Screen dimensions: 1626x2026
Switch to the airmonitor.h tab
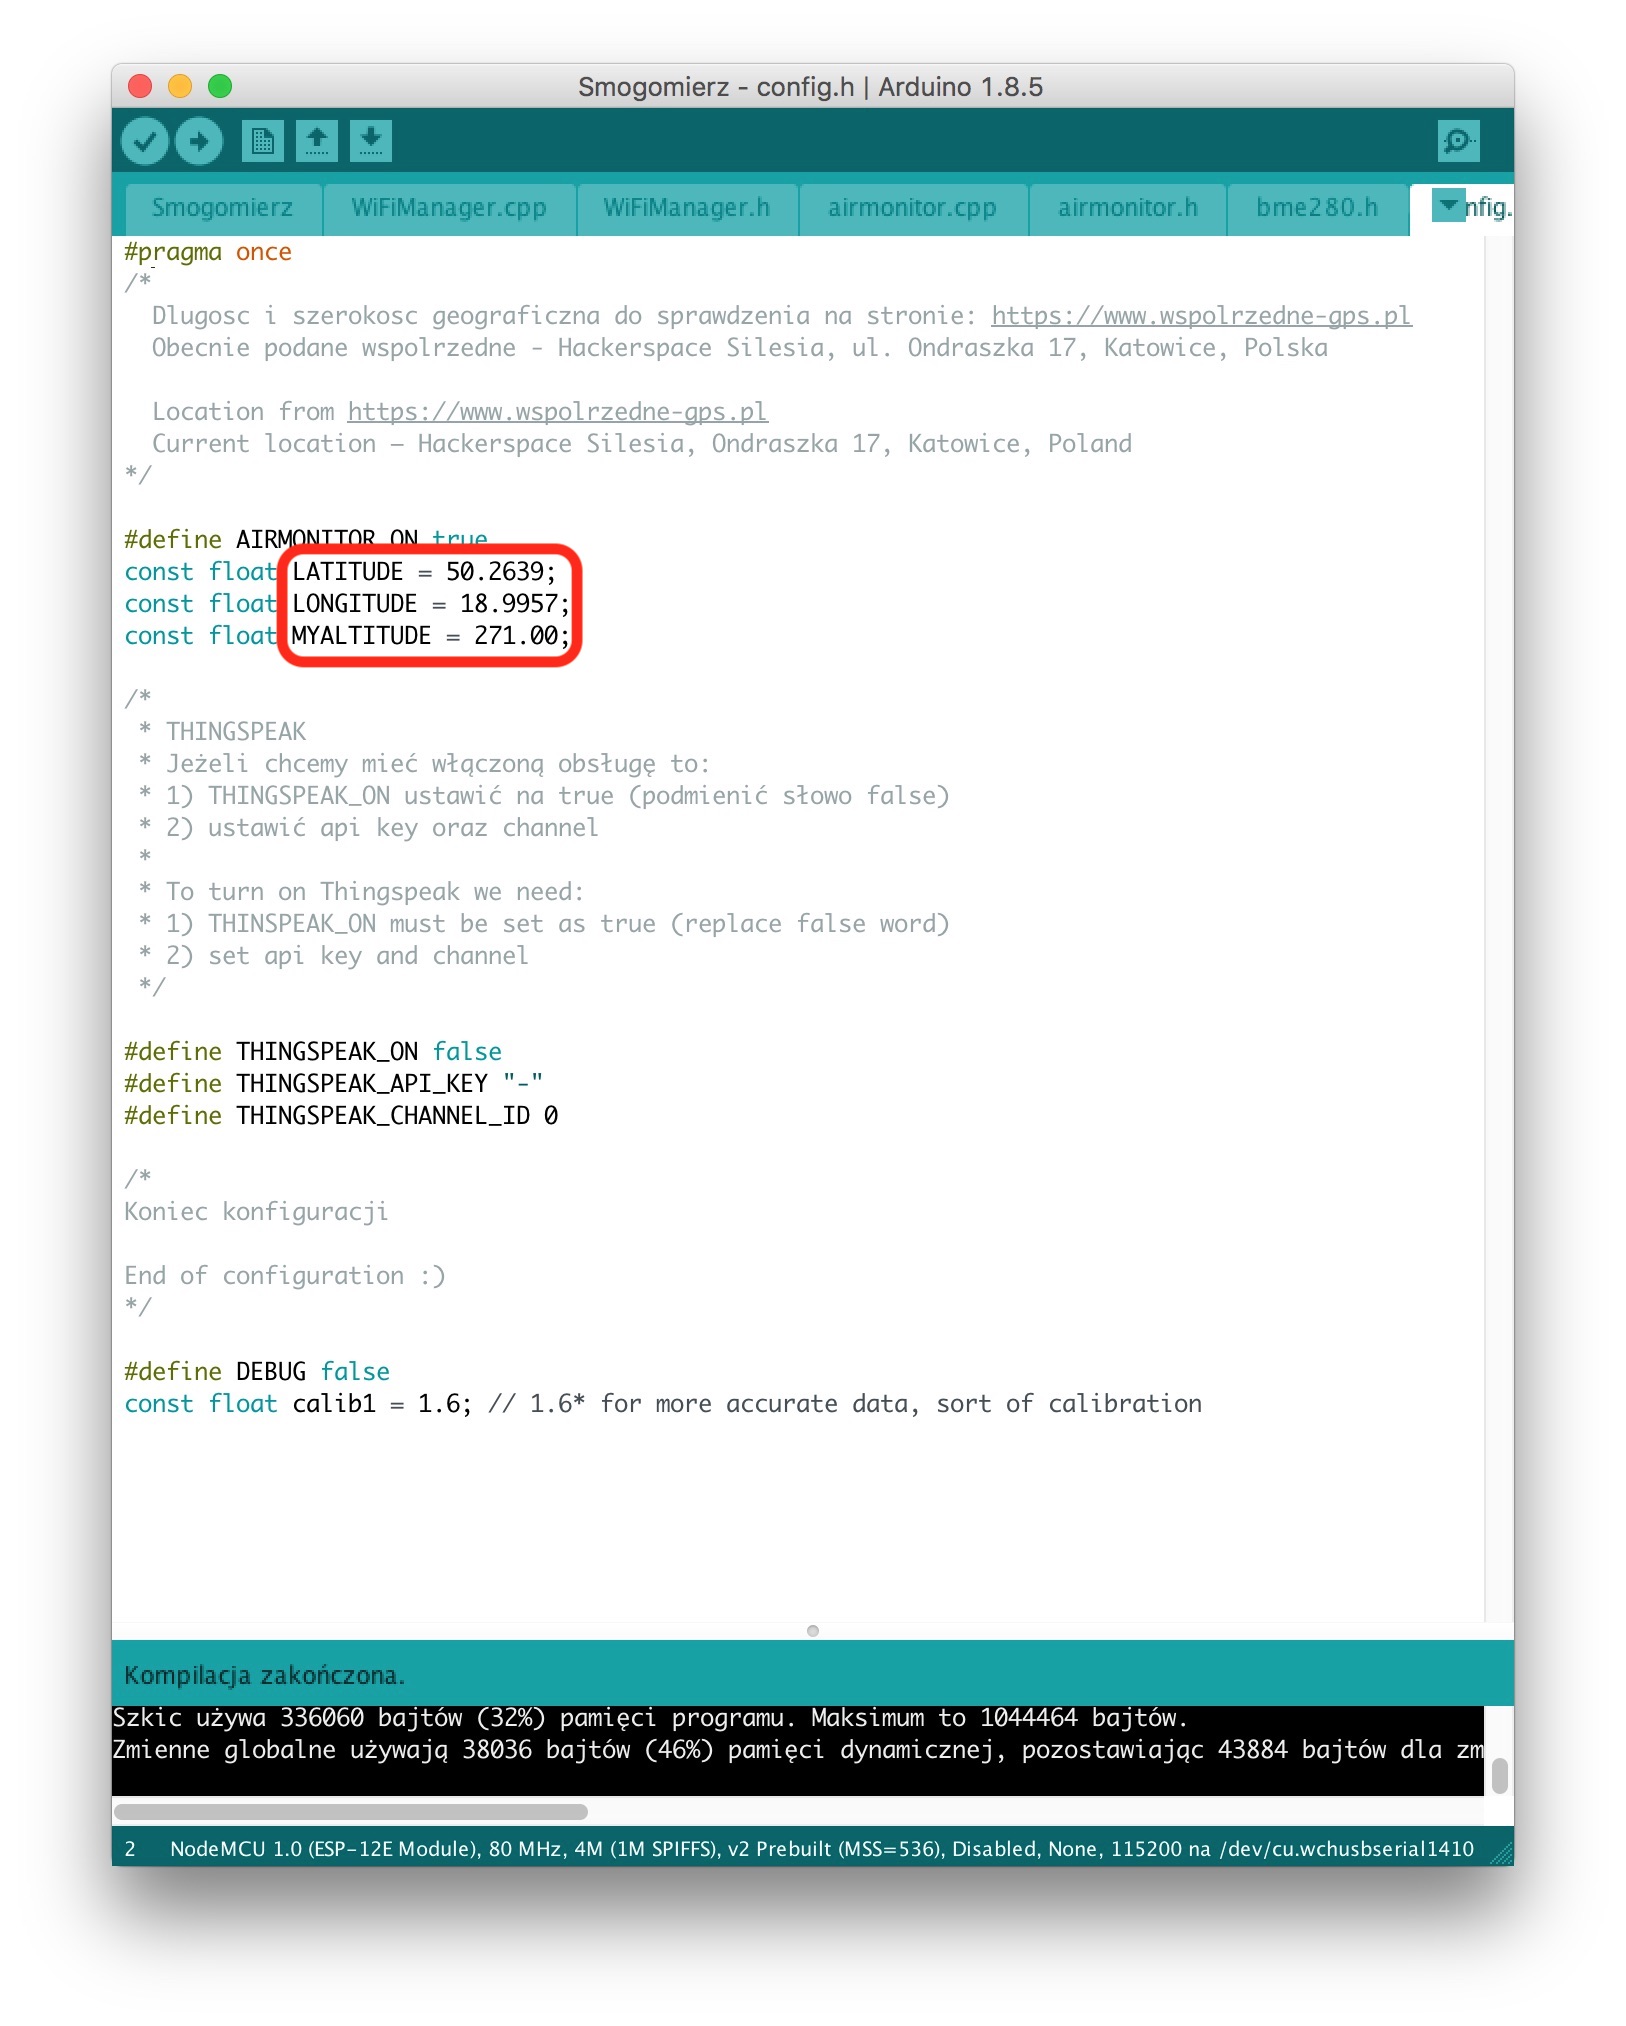[1127, 208]
